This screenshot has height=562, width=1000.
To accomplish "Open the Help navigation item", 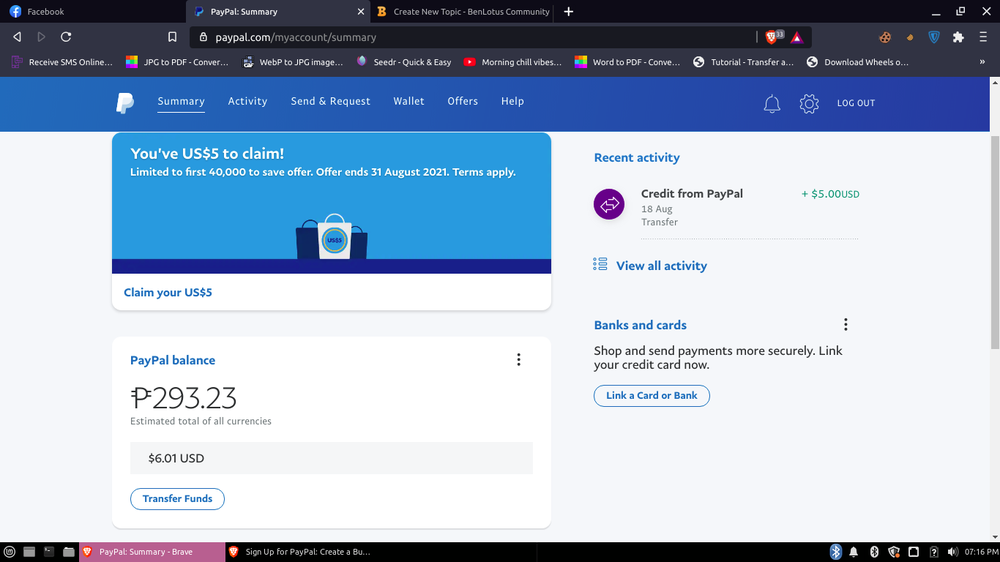I will (512, 101).
